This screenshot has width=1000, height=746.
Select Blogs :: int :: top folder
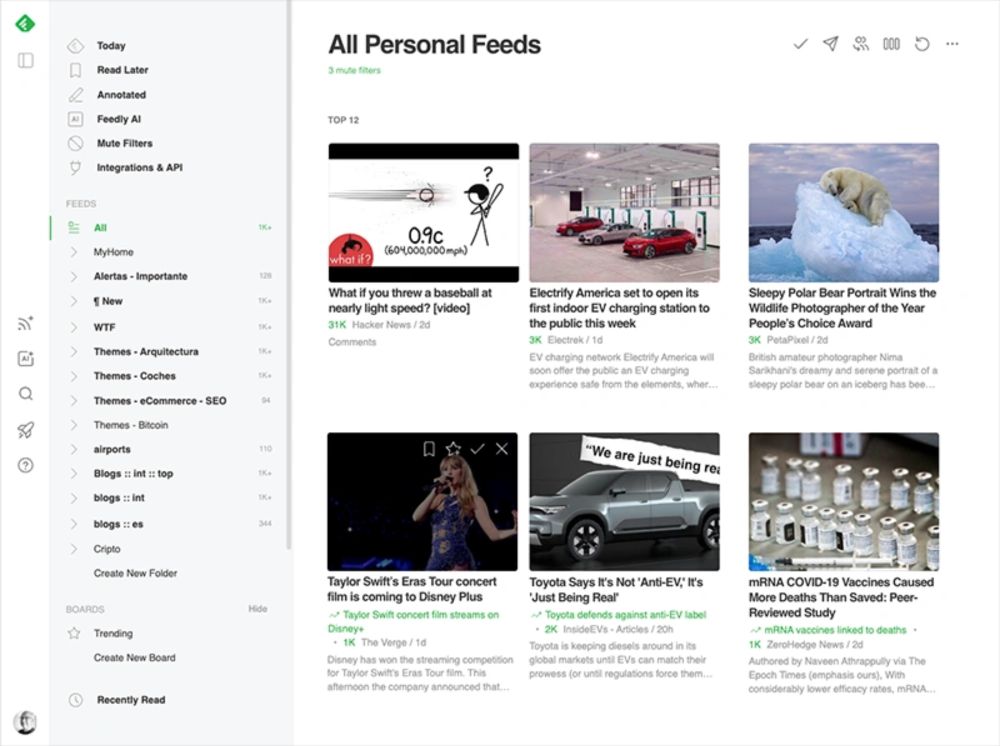click(x=133, y=474)
